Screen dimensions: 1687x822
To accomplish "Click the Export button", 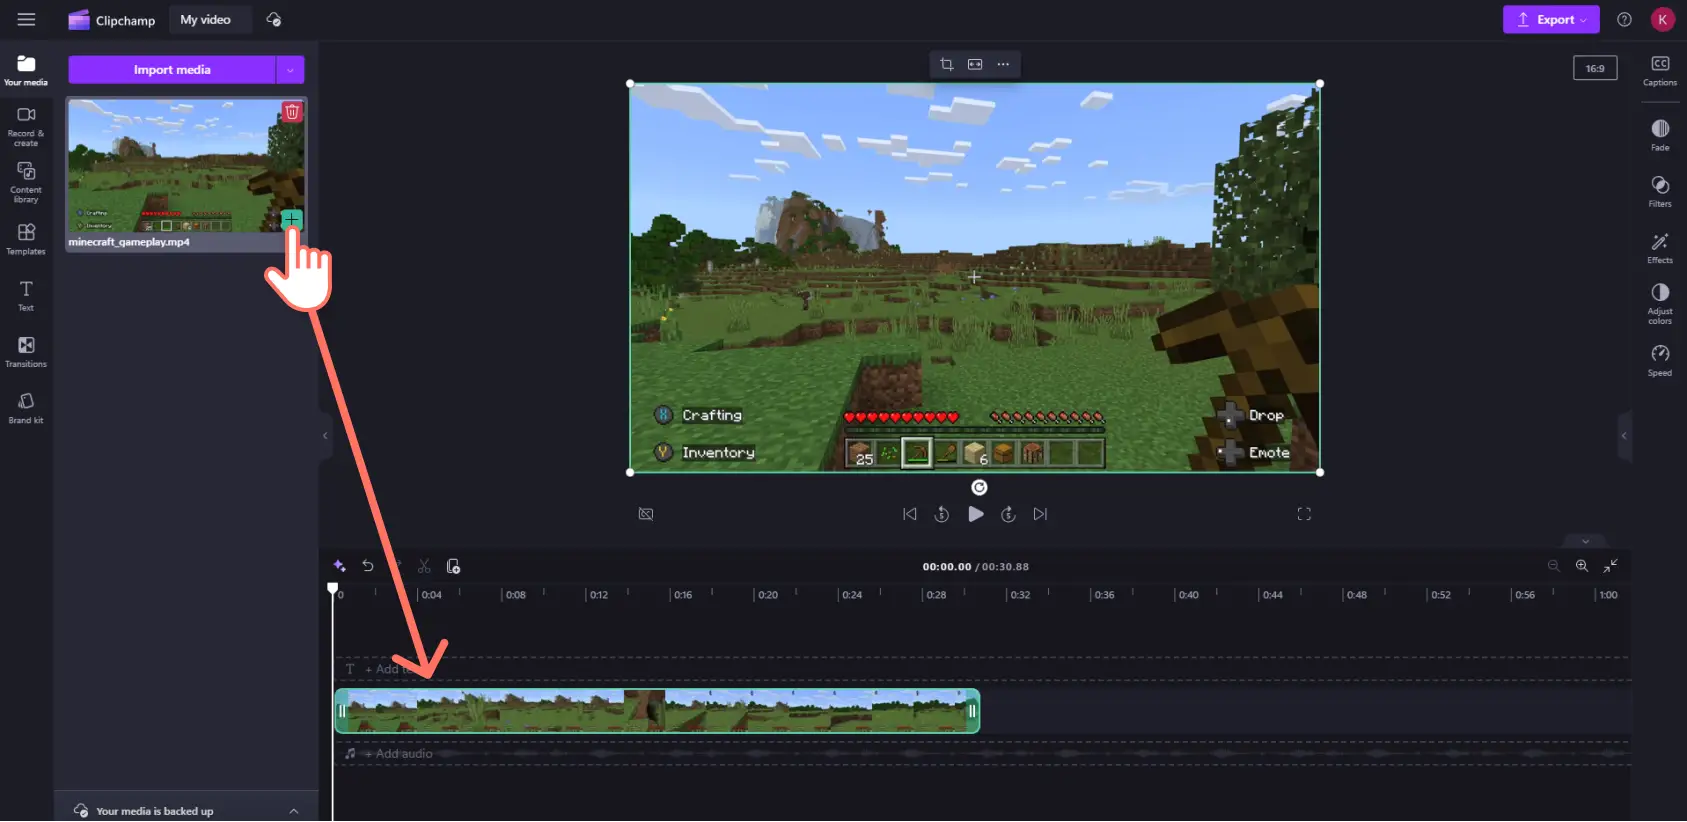I will [x=1550, y=20].
